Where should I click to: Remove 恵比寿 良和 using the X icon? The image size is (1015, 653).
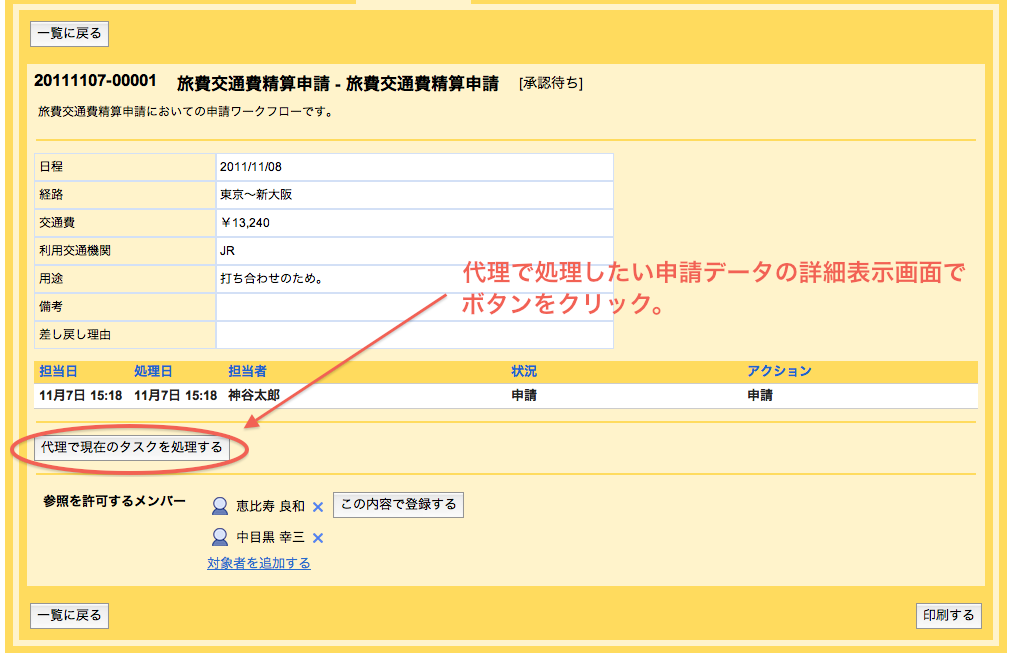(x=318, y=507)
